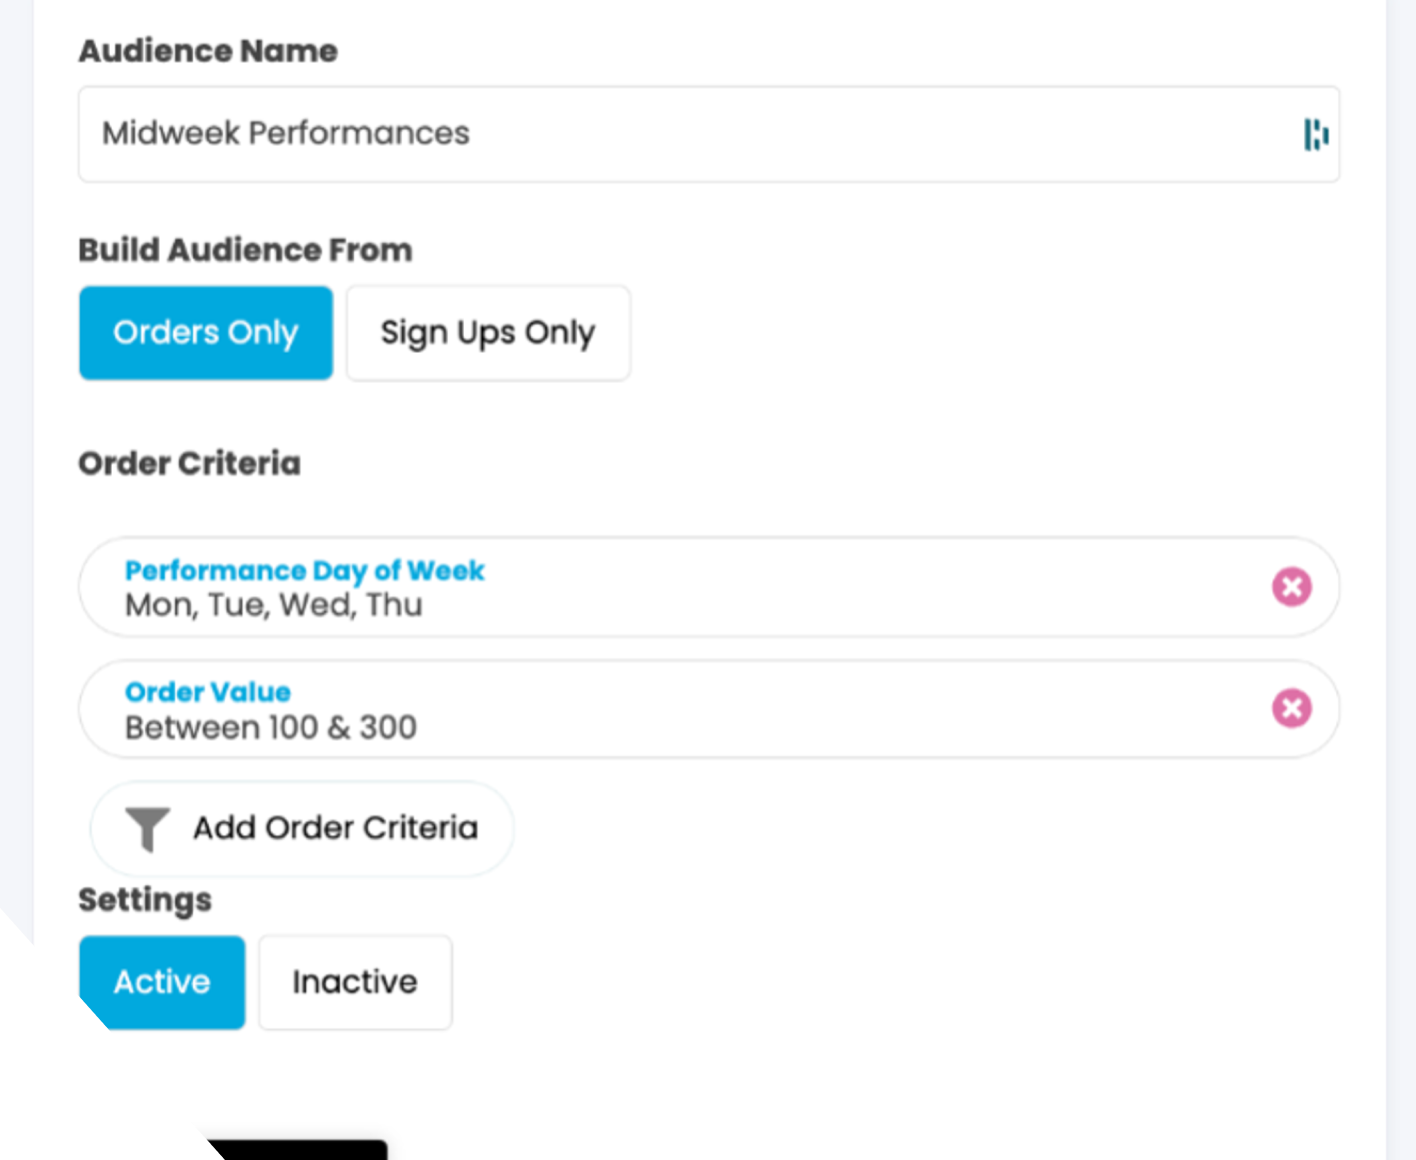The height and width of the screenshot is (1160, 1416).
Task: Expand the Order Value criterion
Action: (x=208, y=691)
